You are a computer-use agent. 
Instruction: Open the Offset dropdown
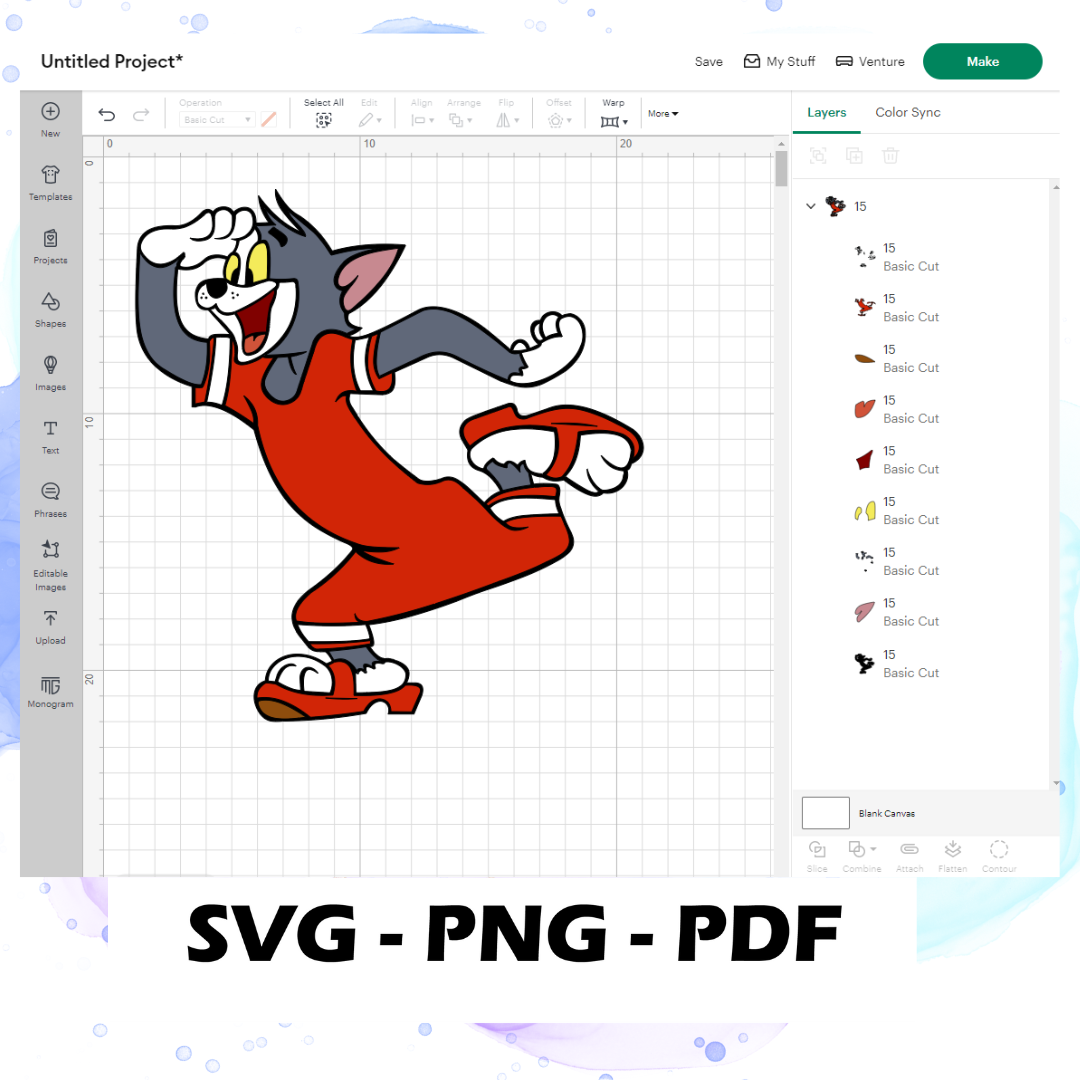(x=559, y=121)
